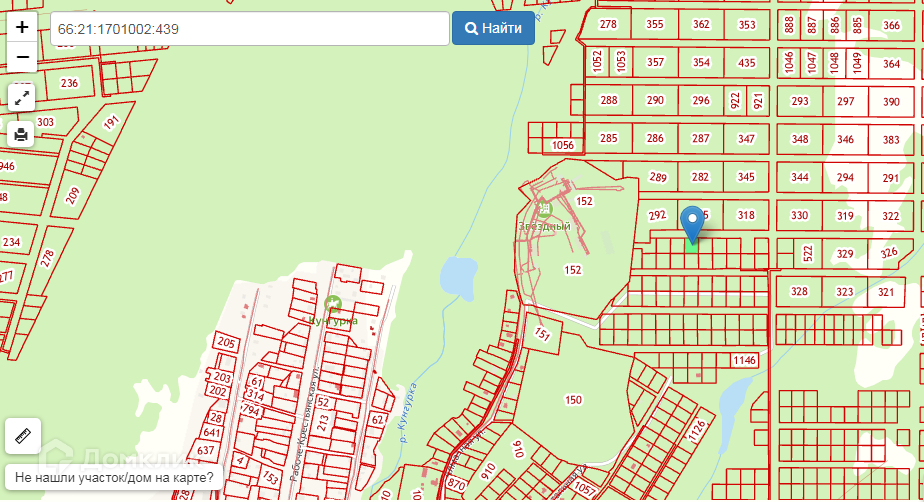This screenshot has width=924, height=502.
Task: Zoom out the map with minus button
Action: 22,57
